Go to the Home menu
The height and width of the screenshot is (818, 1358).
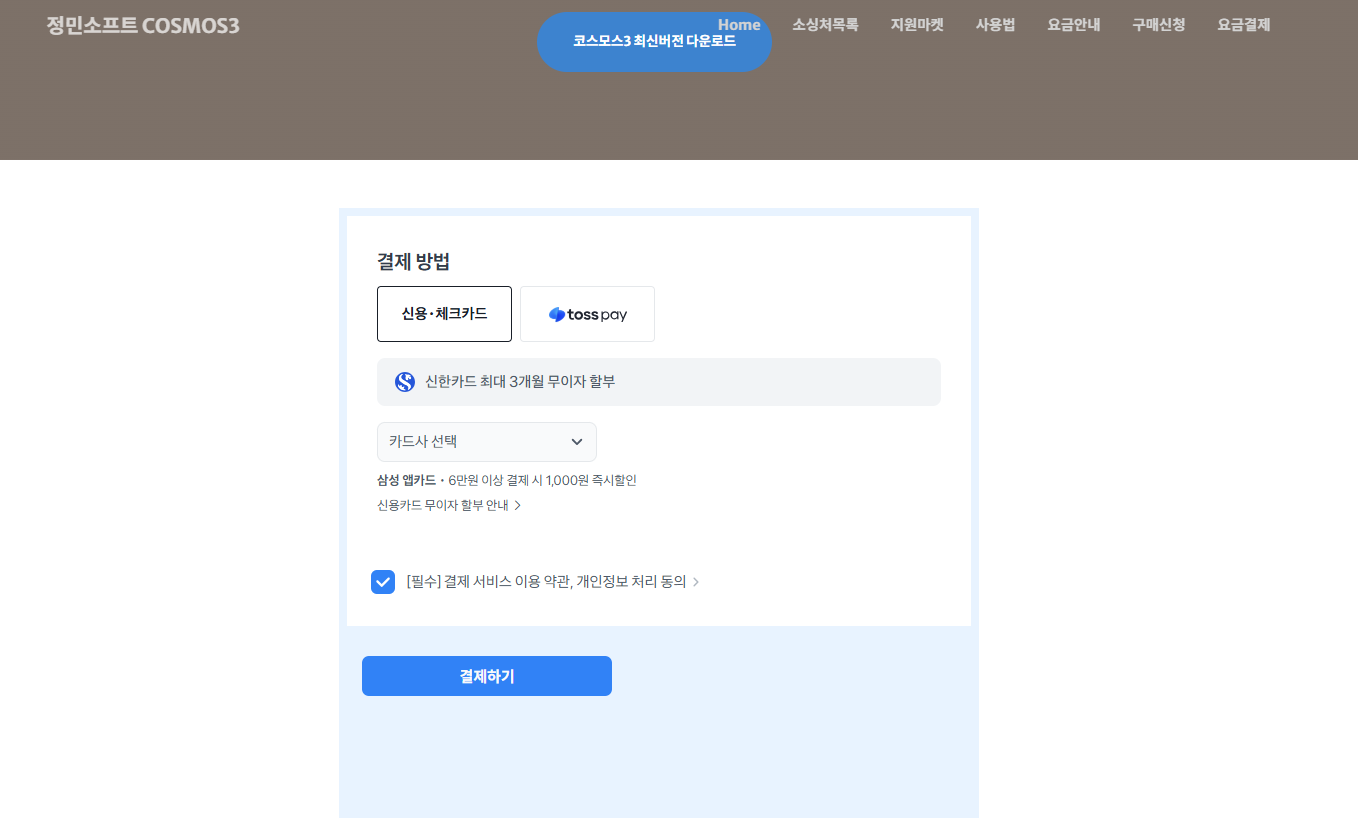coord(739,25)
